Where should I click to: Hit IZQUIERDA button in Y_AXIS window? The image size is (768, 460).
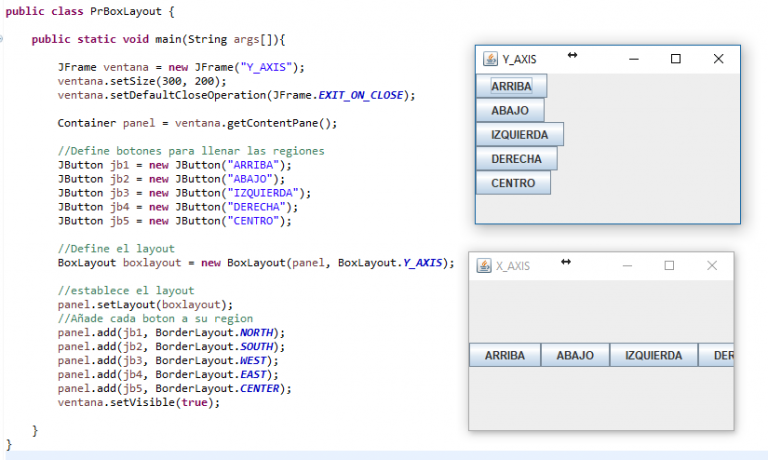(520, 135)
